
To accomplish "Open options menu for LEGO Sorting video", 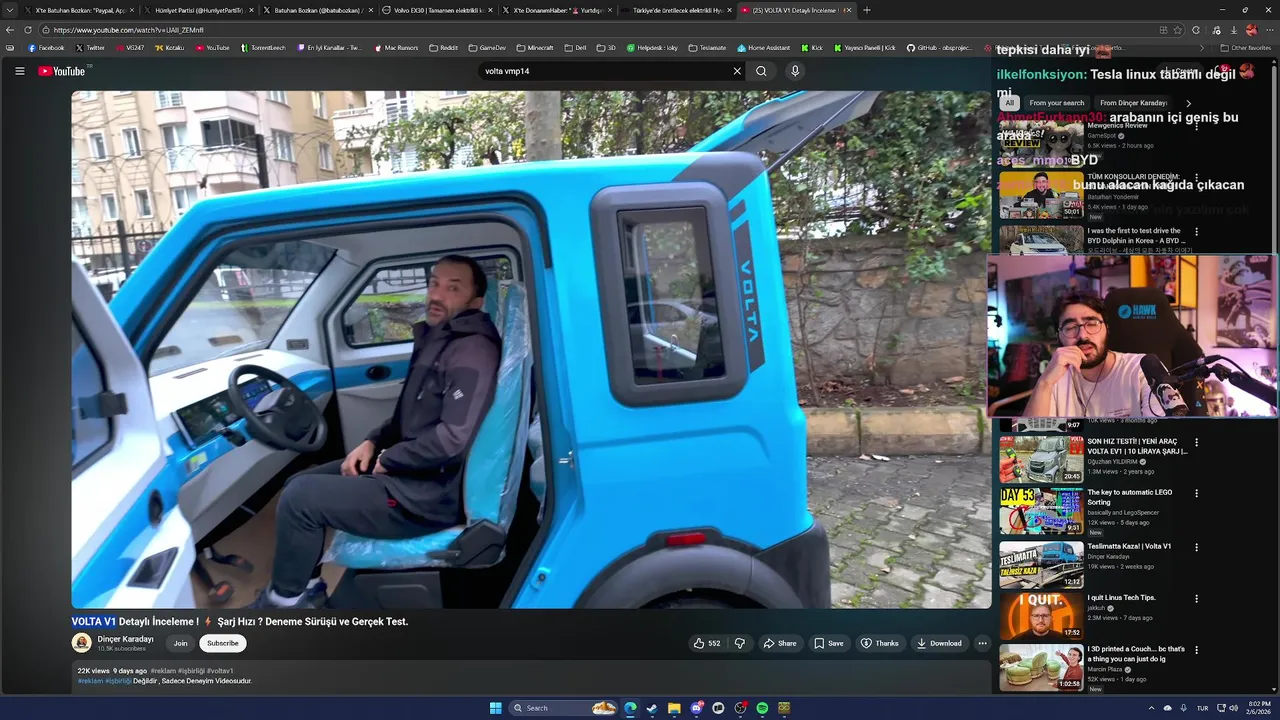I will click(1196, 493).
